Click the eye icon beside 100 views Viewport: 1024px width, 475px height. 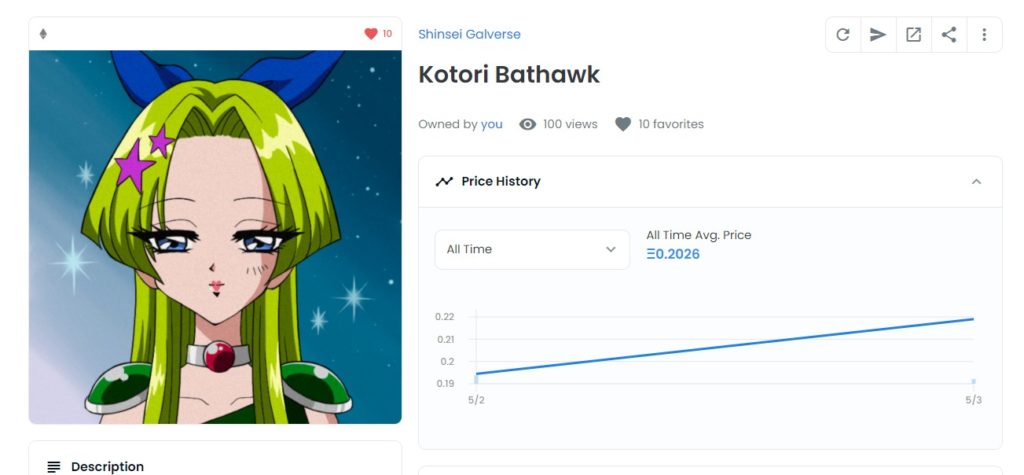tap(528, 124)
